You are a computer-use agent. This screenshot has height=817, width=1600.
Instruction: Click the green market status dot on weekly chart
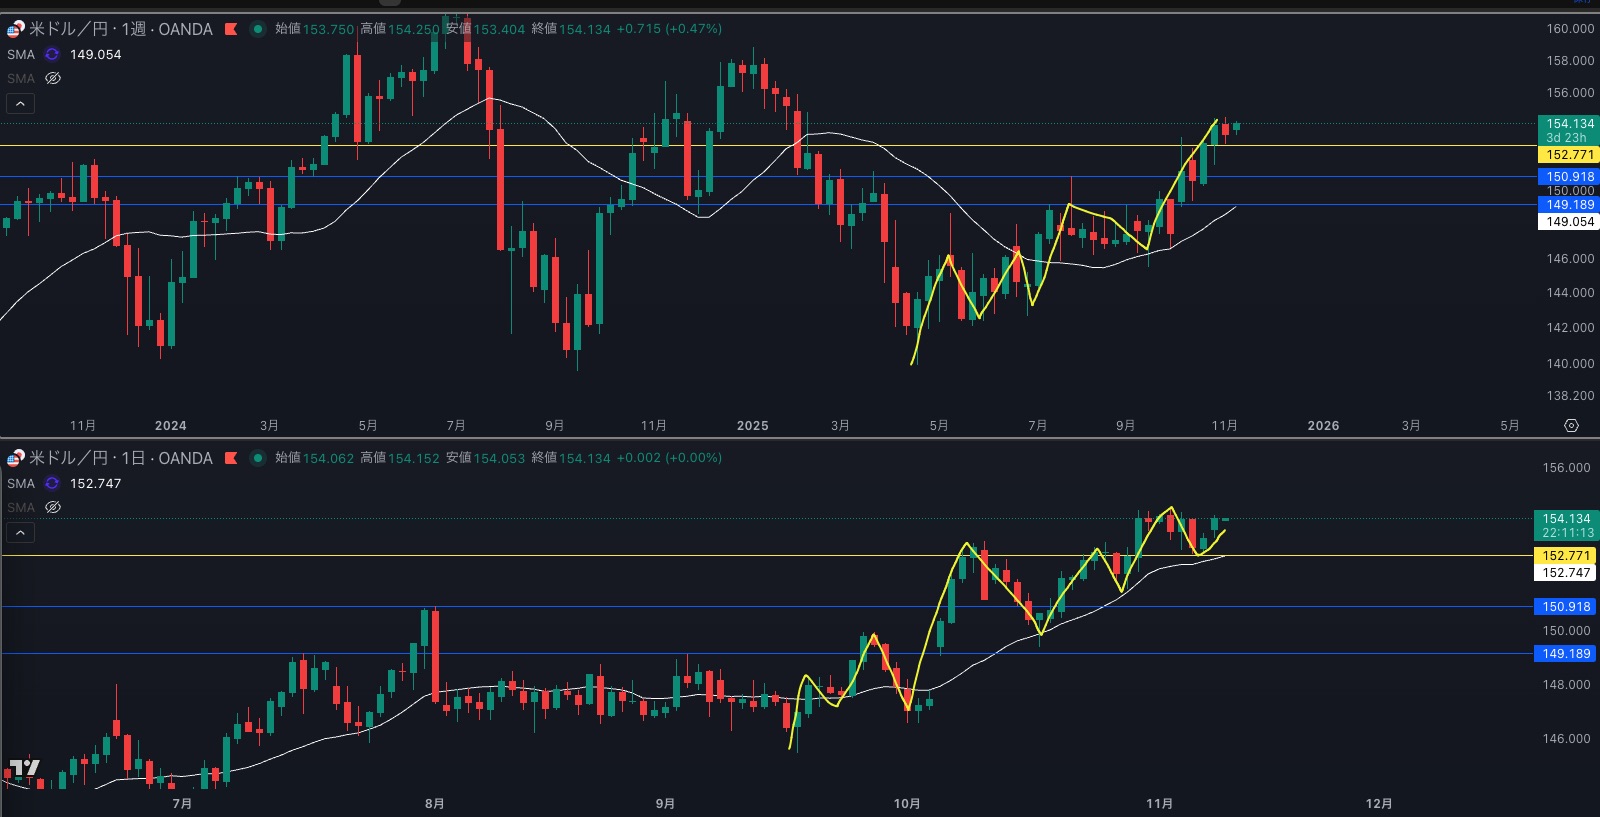[x=258, y=29]
